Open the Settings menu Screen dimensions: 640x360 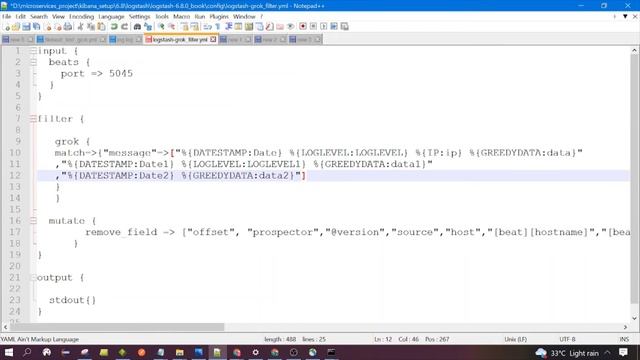pos(140,17)
